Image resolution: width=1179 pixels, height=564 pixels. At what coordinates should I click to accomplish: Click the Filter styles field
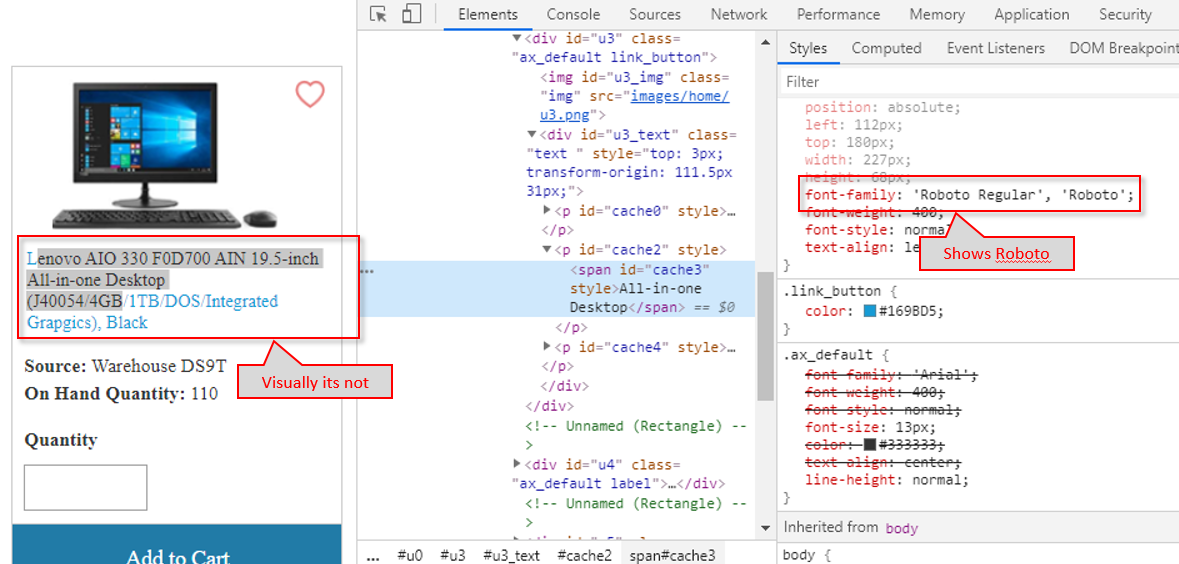point(975,81)
